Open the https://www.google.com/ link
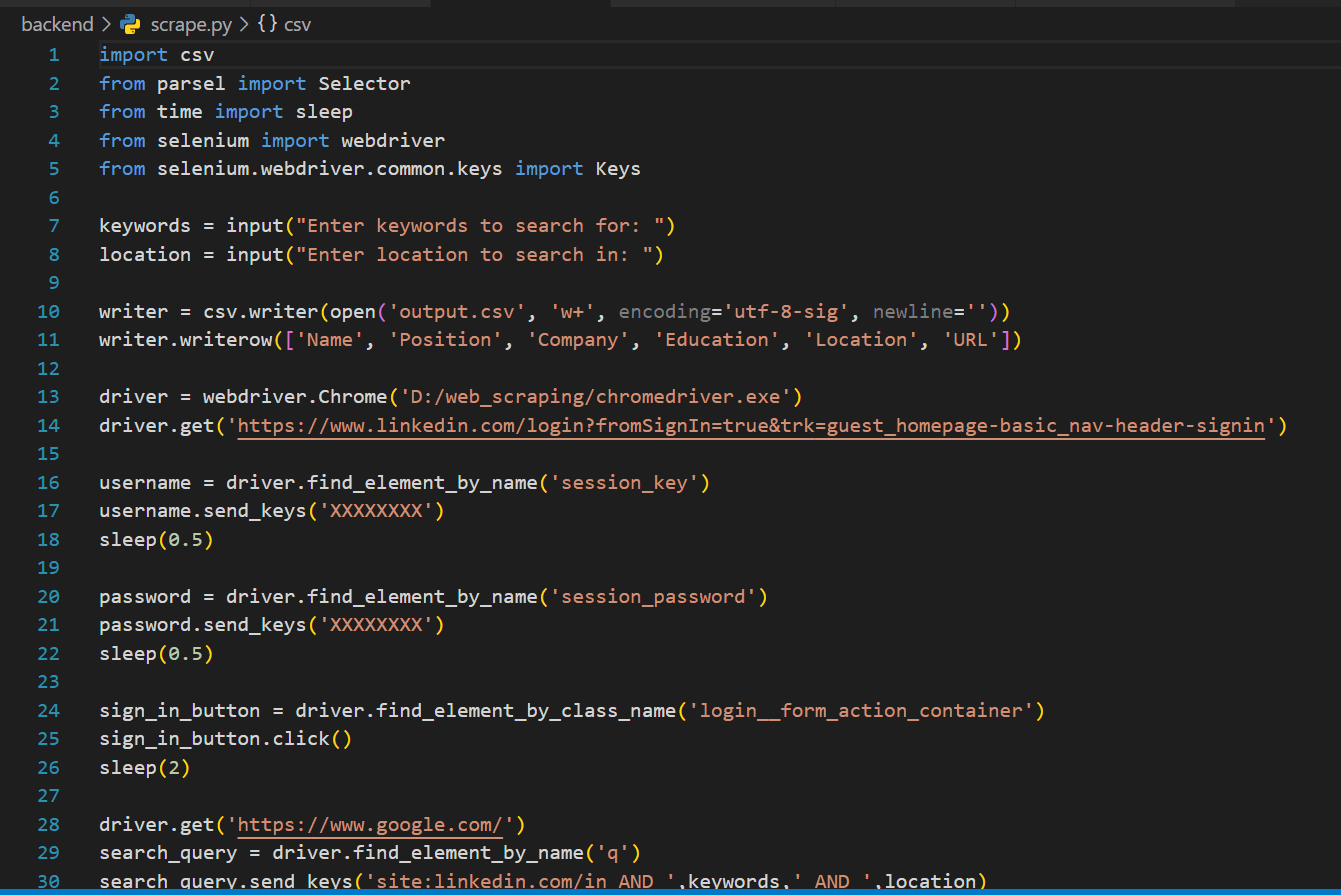1341x895 pixels. pos(370,825)
